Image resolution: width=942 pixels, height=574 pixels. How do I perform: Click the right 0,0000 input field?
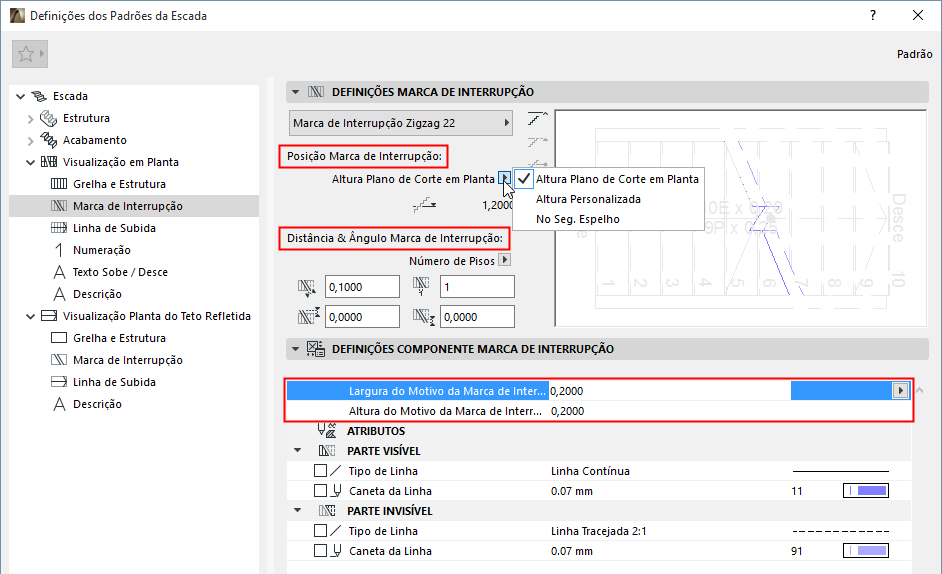point(477,317)
